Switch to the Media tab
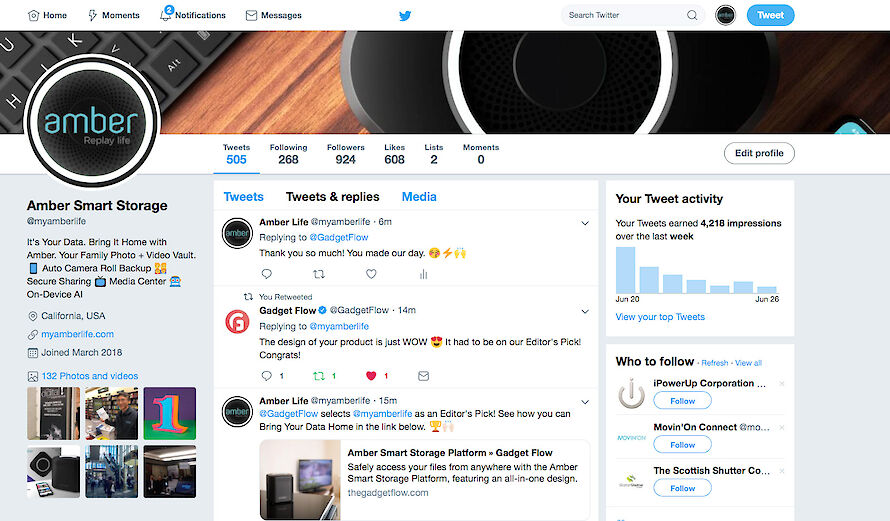The width and height of the screenshot is (890, 521). point(419,197)
